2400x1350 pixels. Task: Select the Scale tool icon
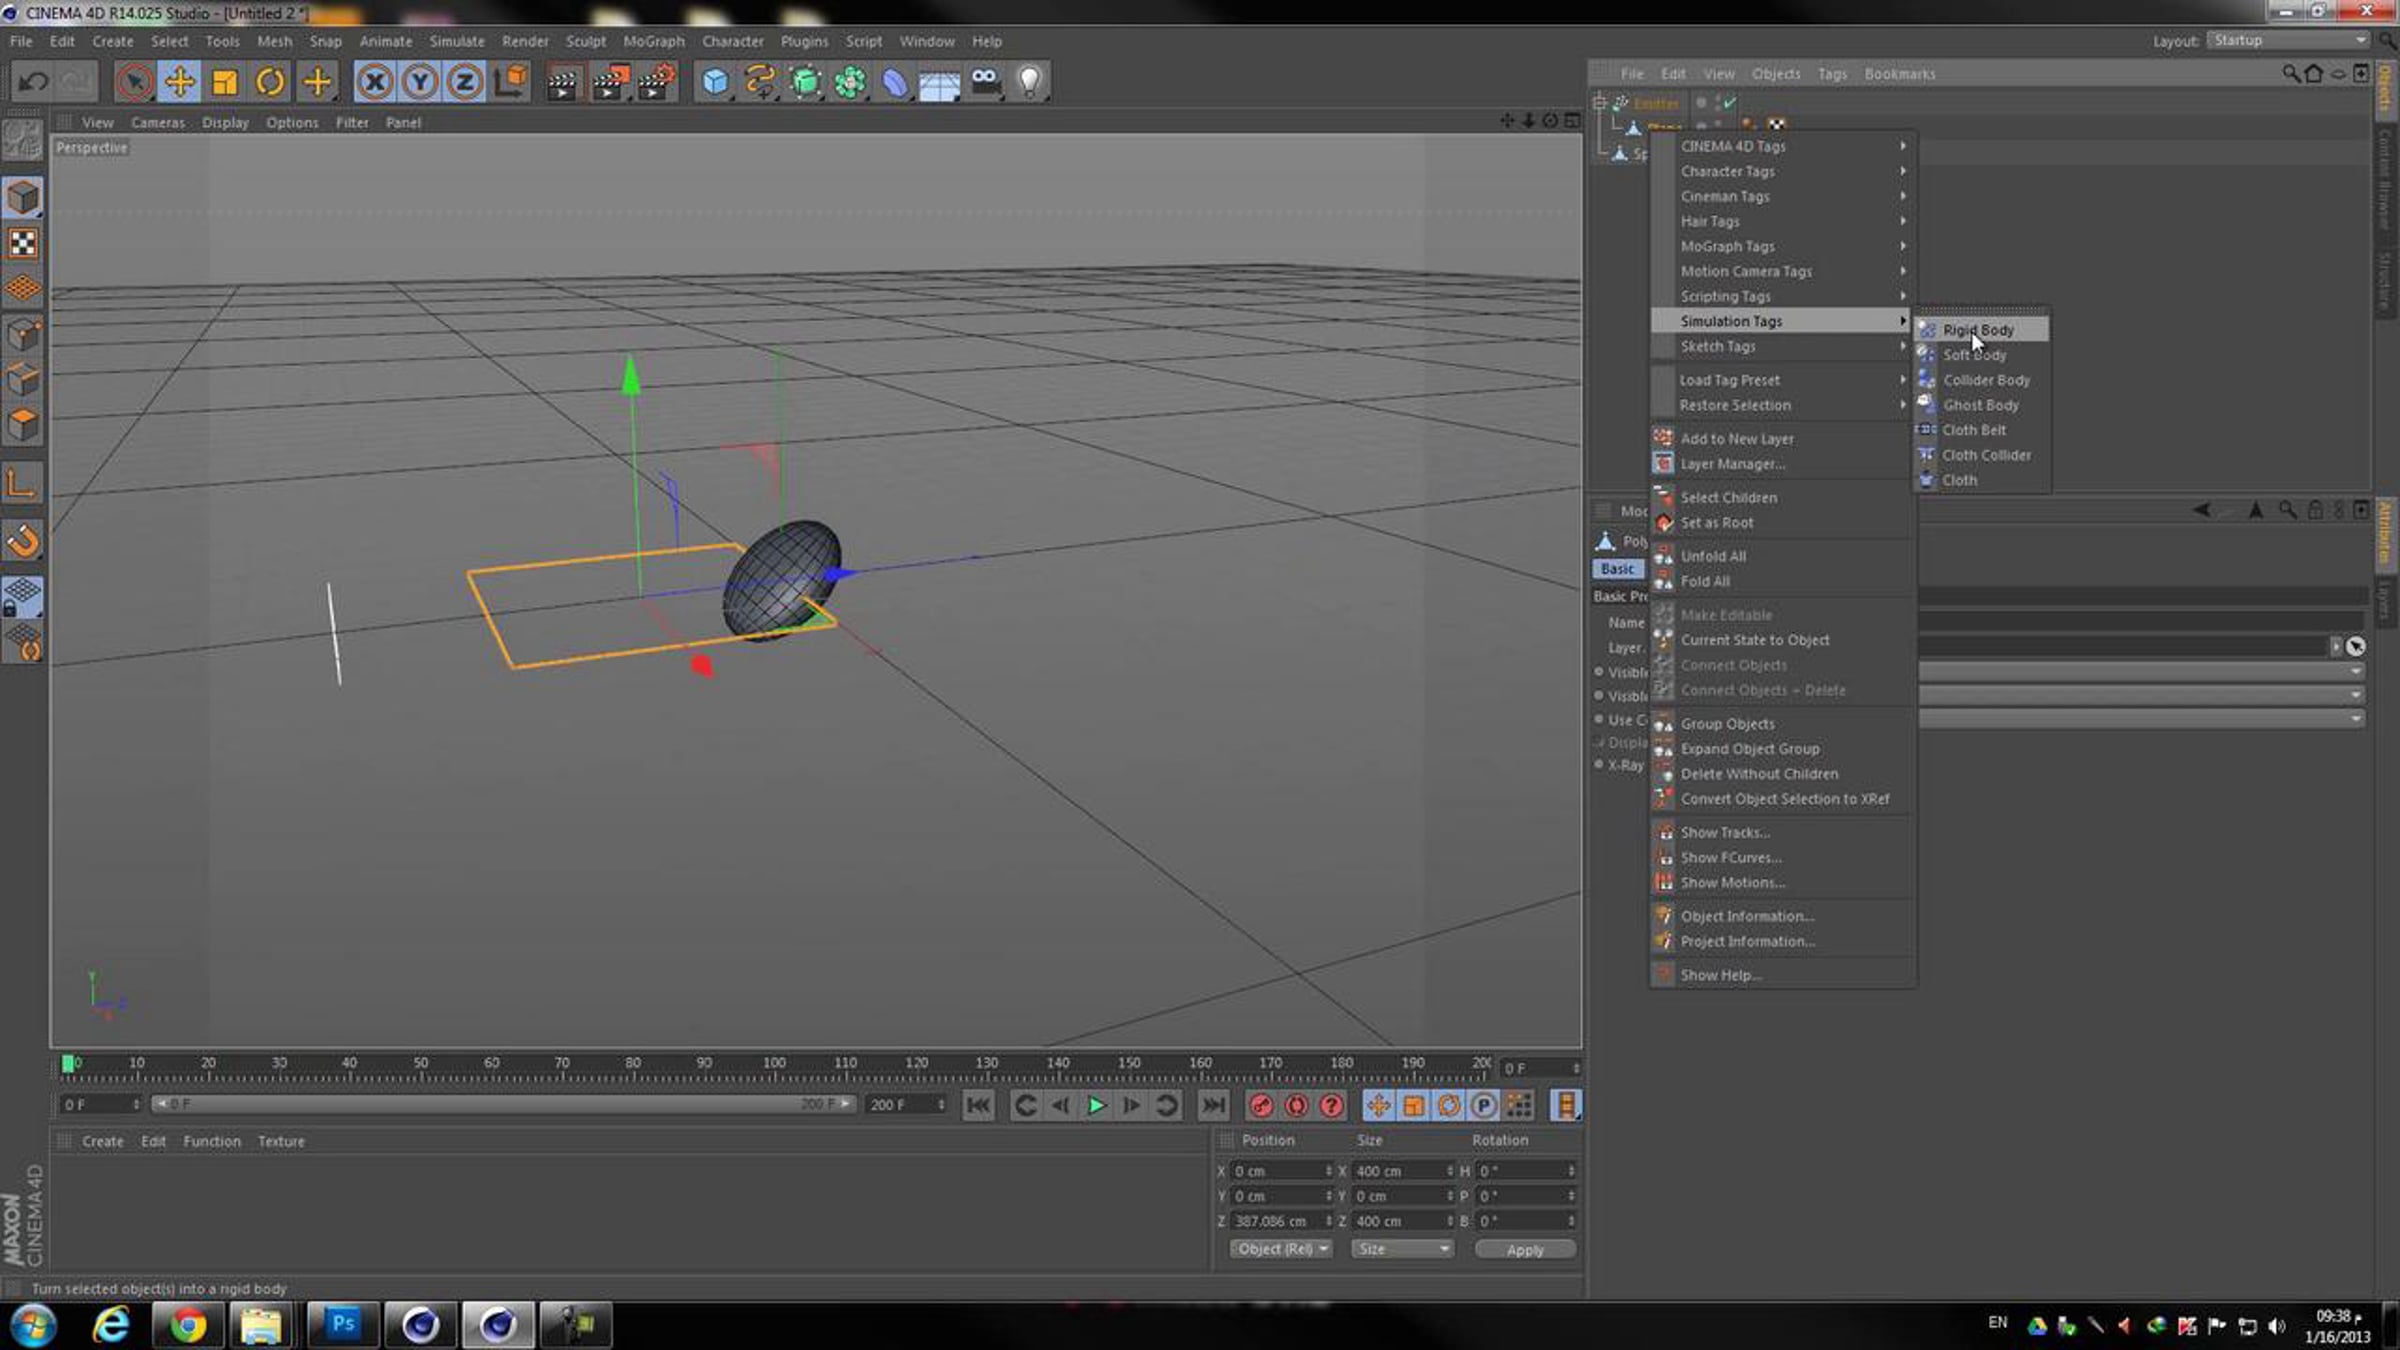[x=225, y=82]
